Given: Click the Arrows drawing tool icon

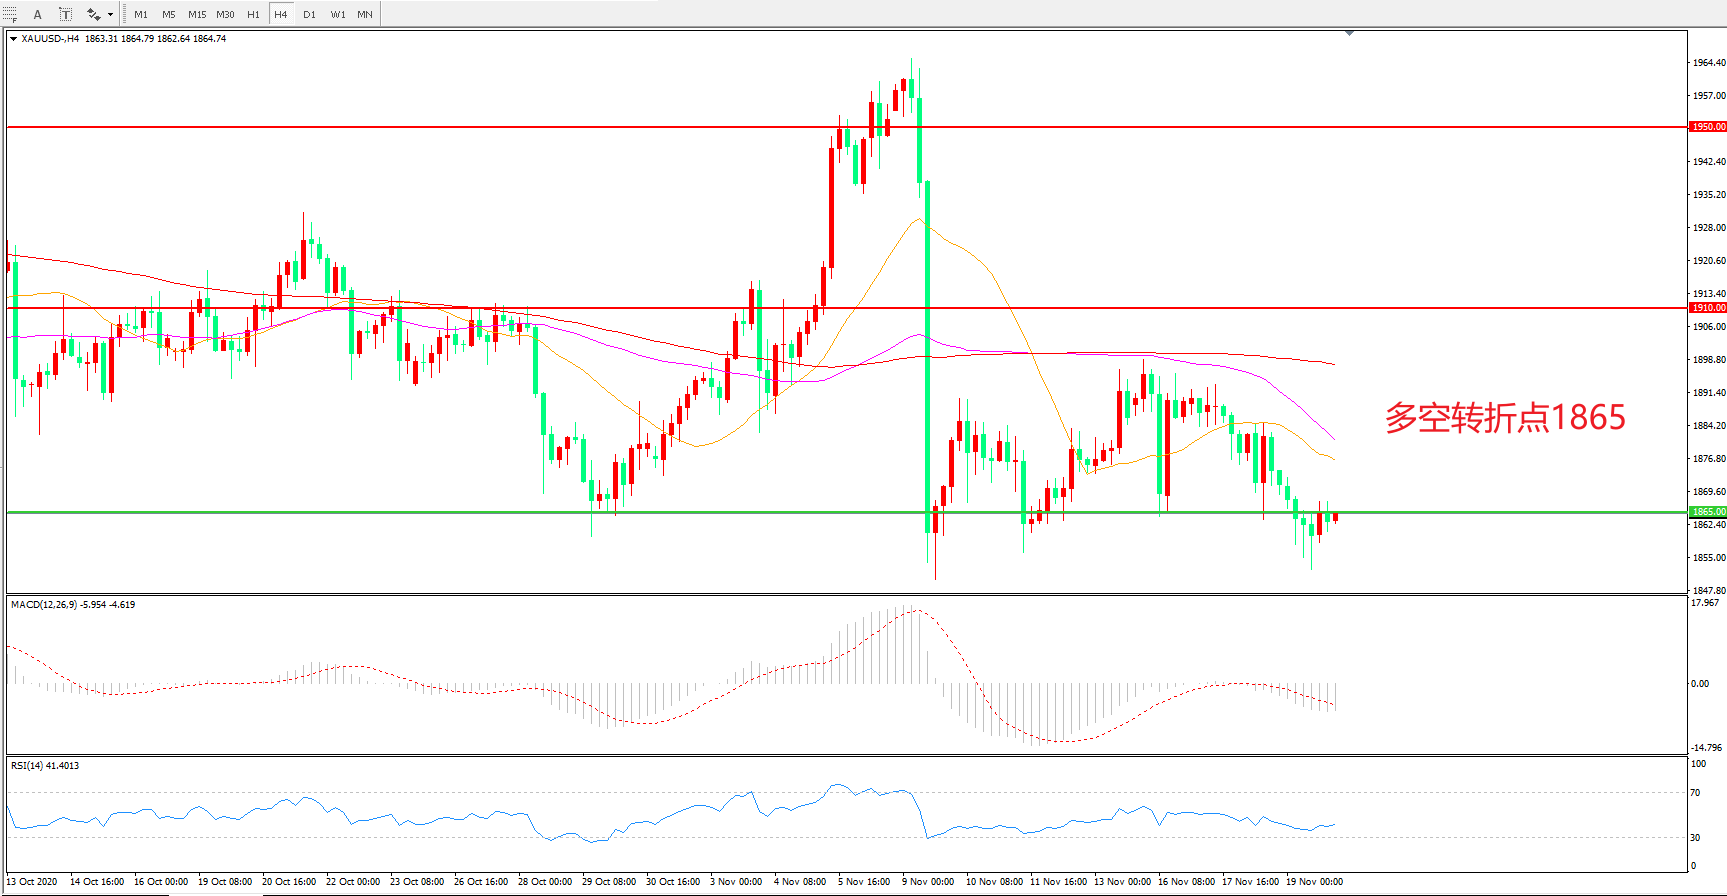Looking at the screenshot, I should (x=93, y=14).
